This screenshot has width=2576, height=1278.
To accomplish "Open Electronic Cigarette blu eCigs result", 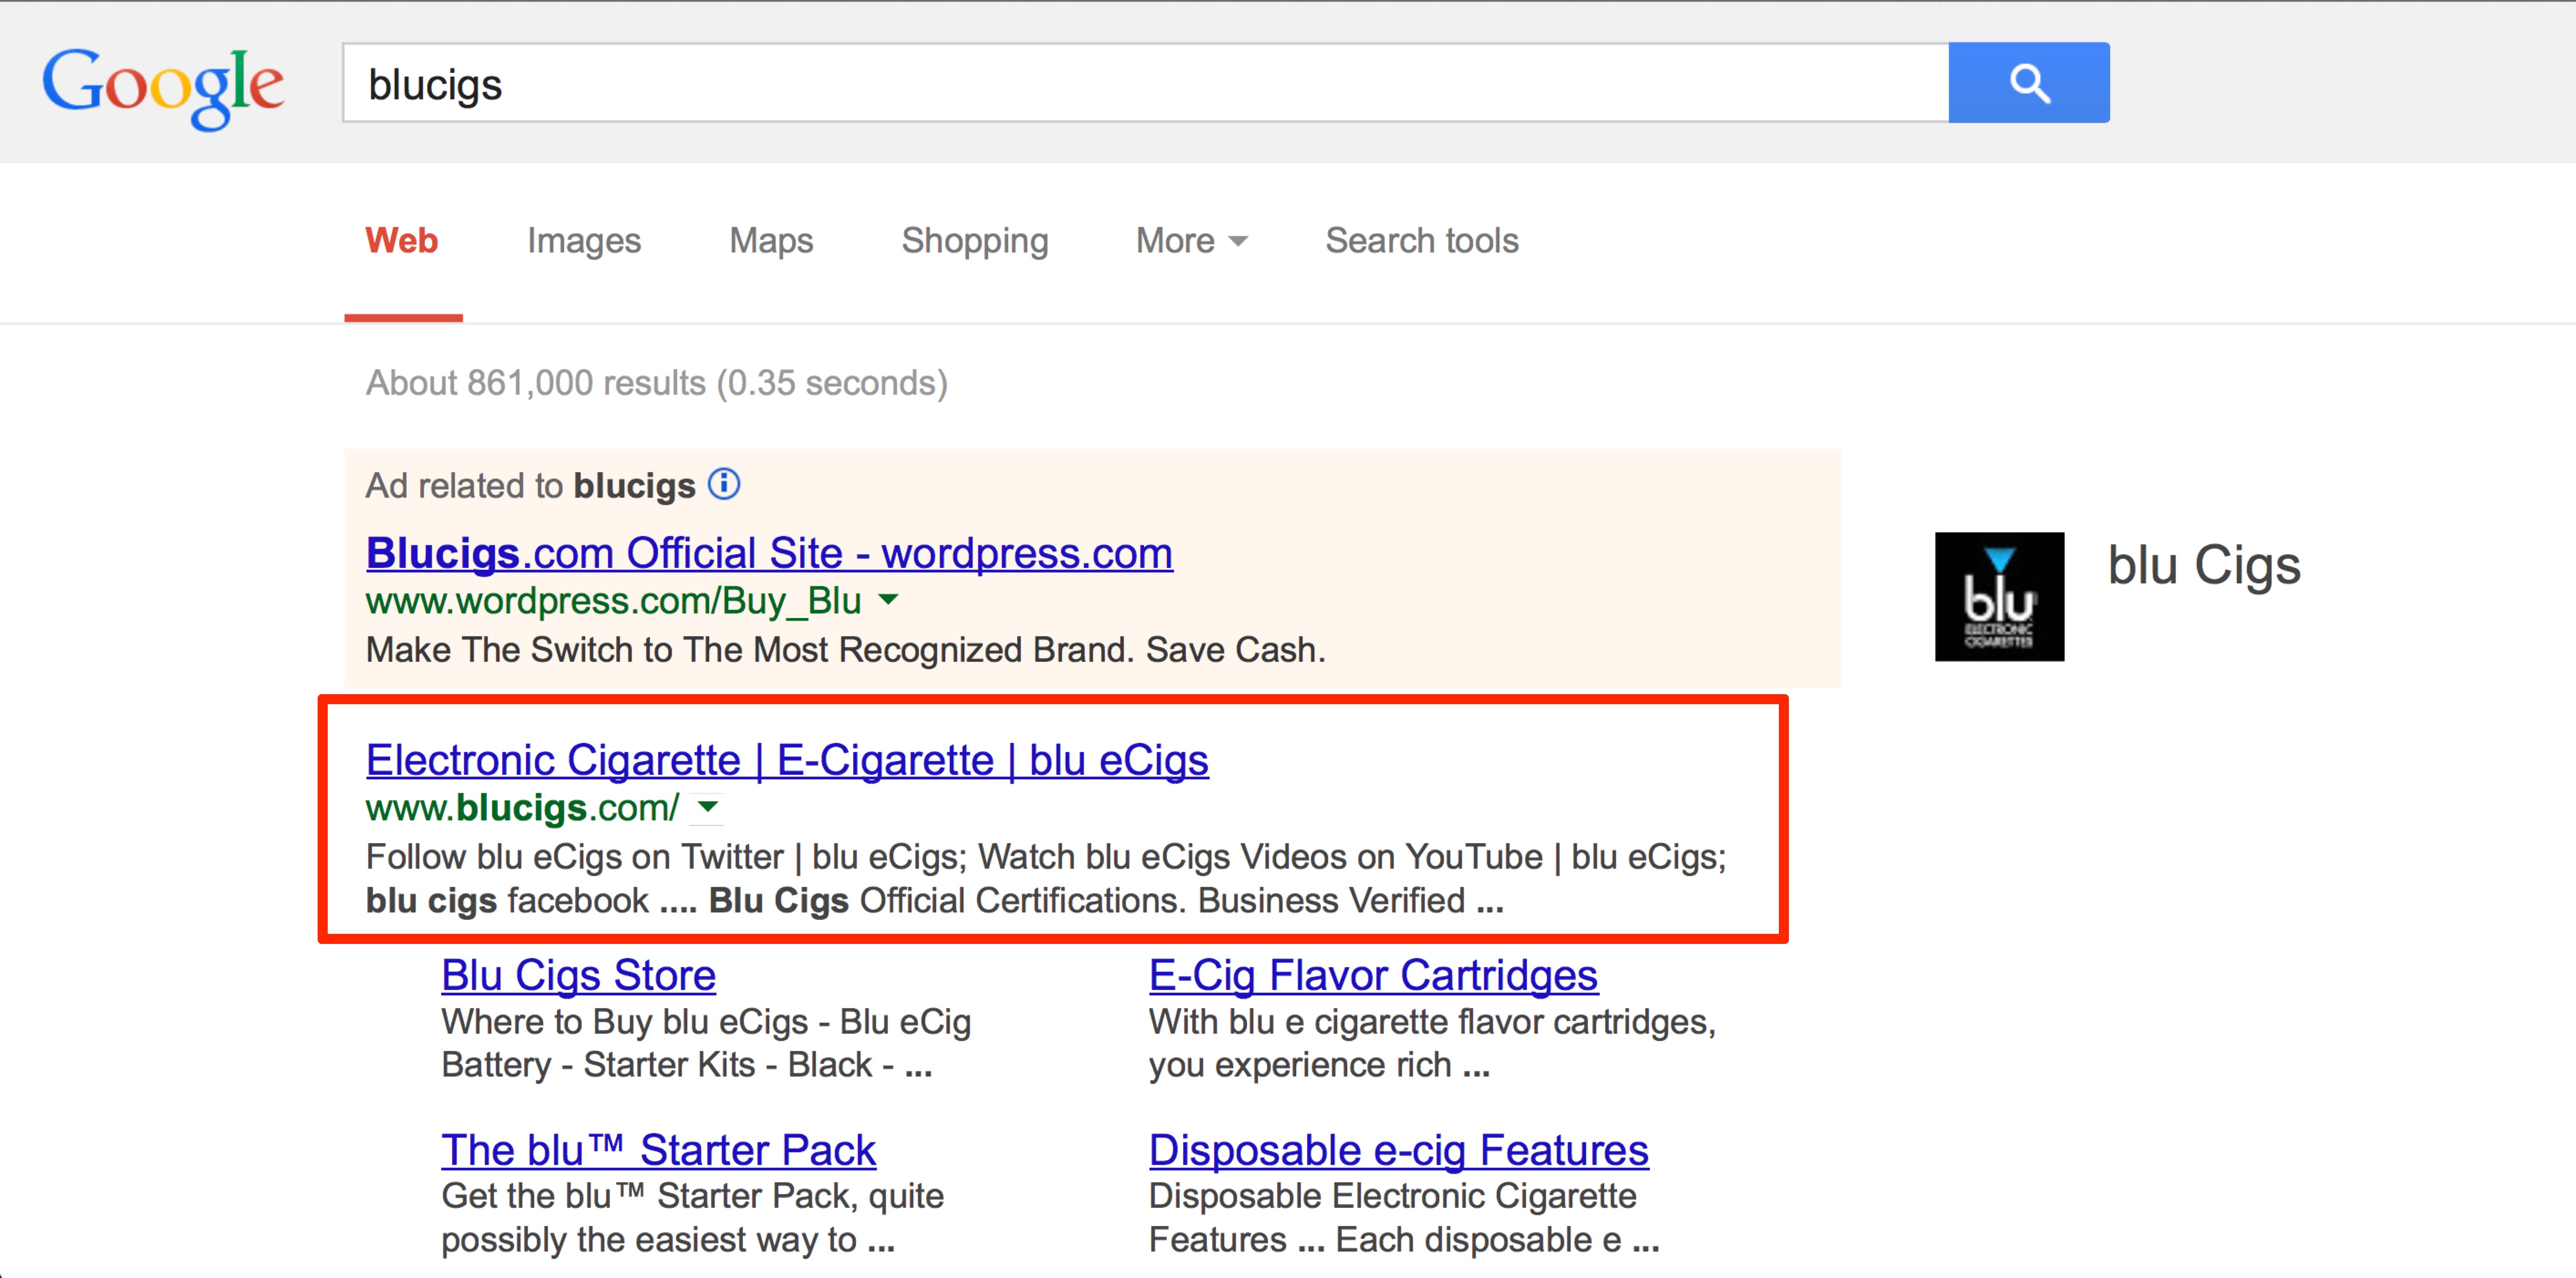I will click(787, 760).
